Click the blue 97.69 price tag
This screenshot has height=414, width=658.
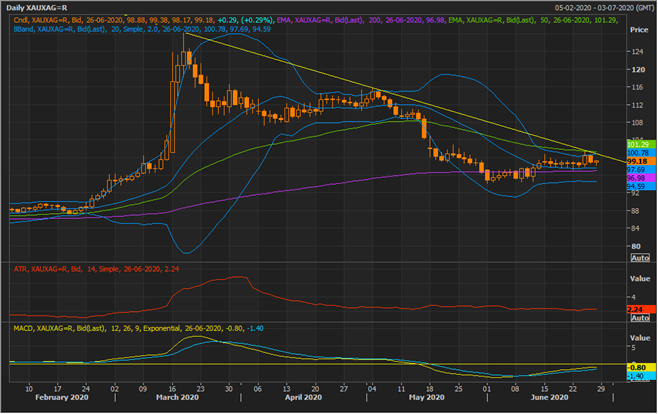[641, 170]
